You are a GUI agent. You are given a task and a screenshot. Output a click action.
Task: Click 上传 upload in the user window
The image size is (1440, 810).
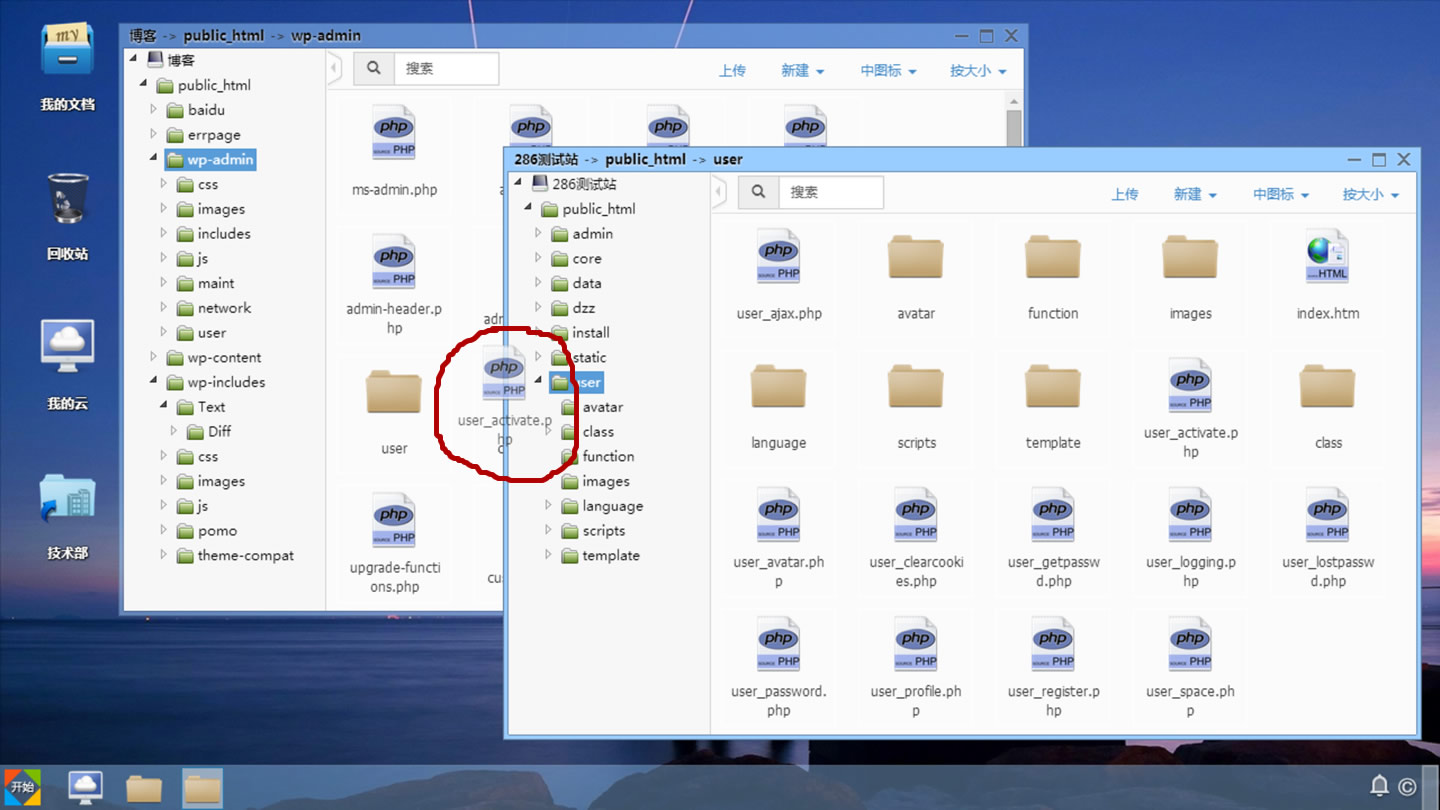tap(1124, 194)
